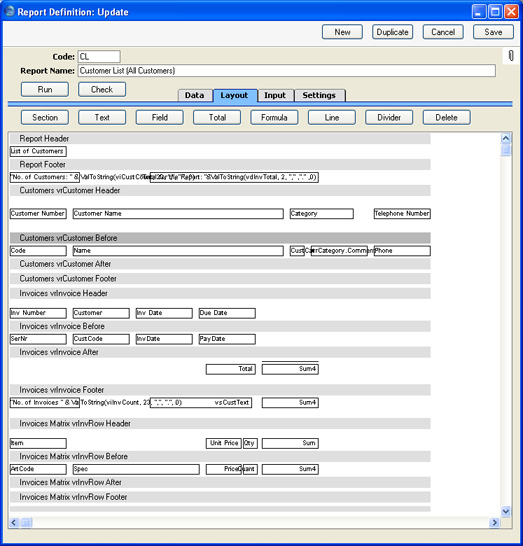Select the 'Inv Number' label box
The width and height of the screenshot is (523, 546).
(x=38, y=313)
